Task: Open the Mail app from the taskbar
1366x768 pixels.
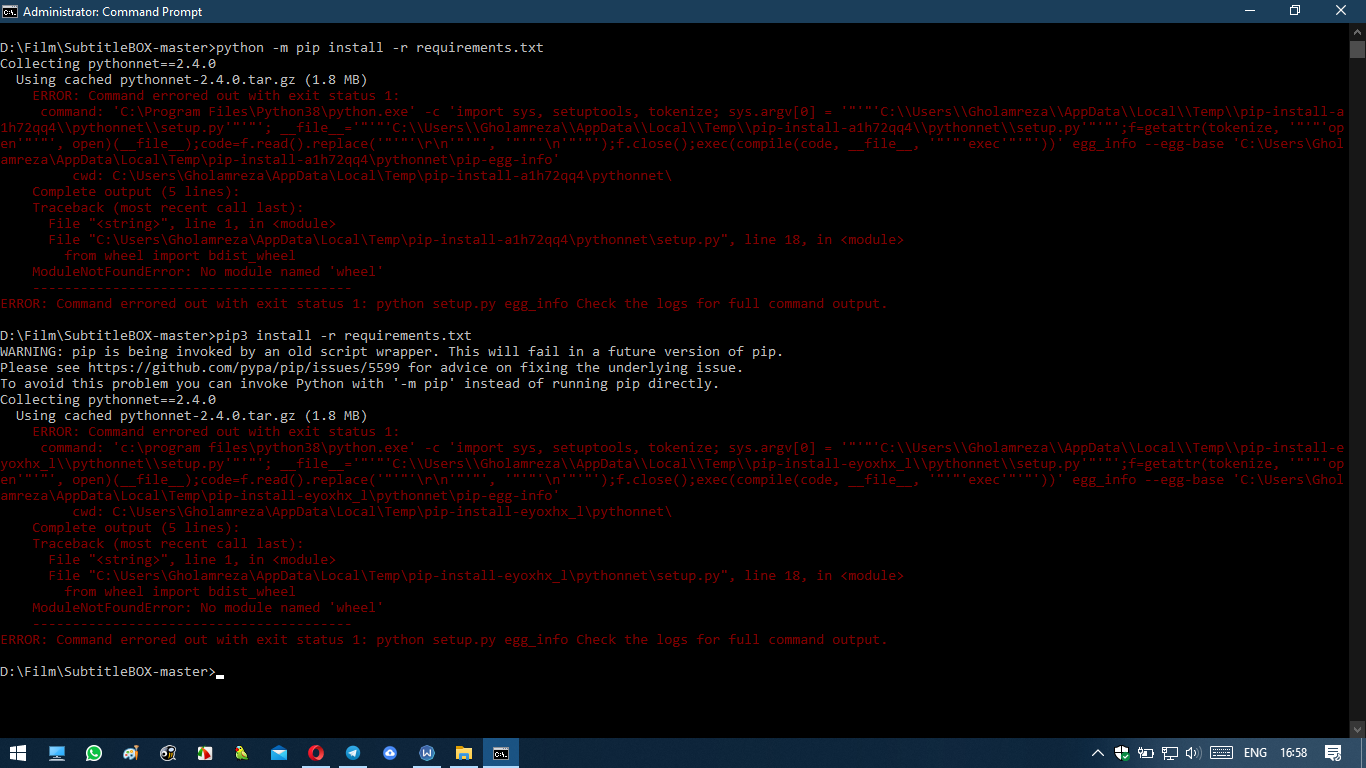Action: pos(277,752)
